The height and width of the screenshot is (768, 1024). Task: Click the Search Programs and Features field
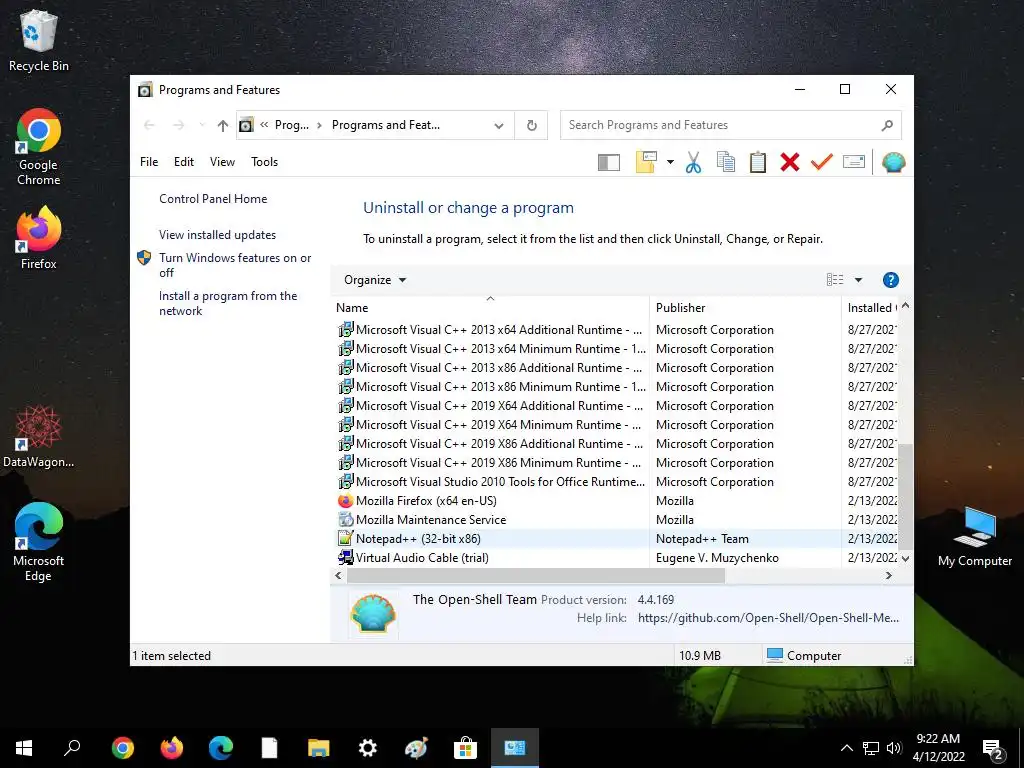(x=730, y=125)
